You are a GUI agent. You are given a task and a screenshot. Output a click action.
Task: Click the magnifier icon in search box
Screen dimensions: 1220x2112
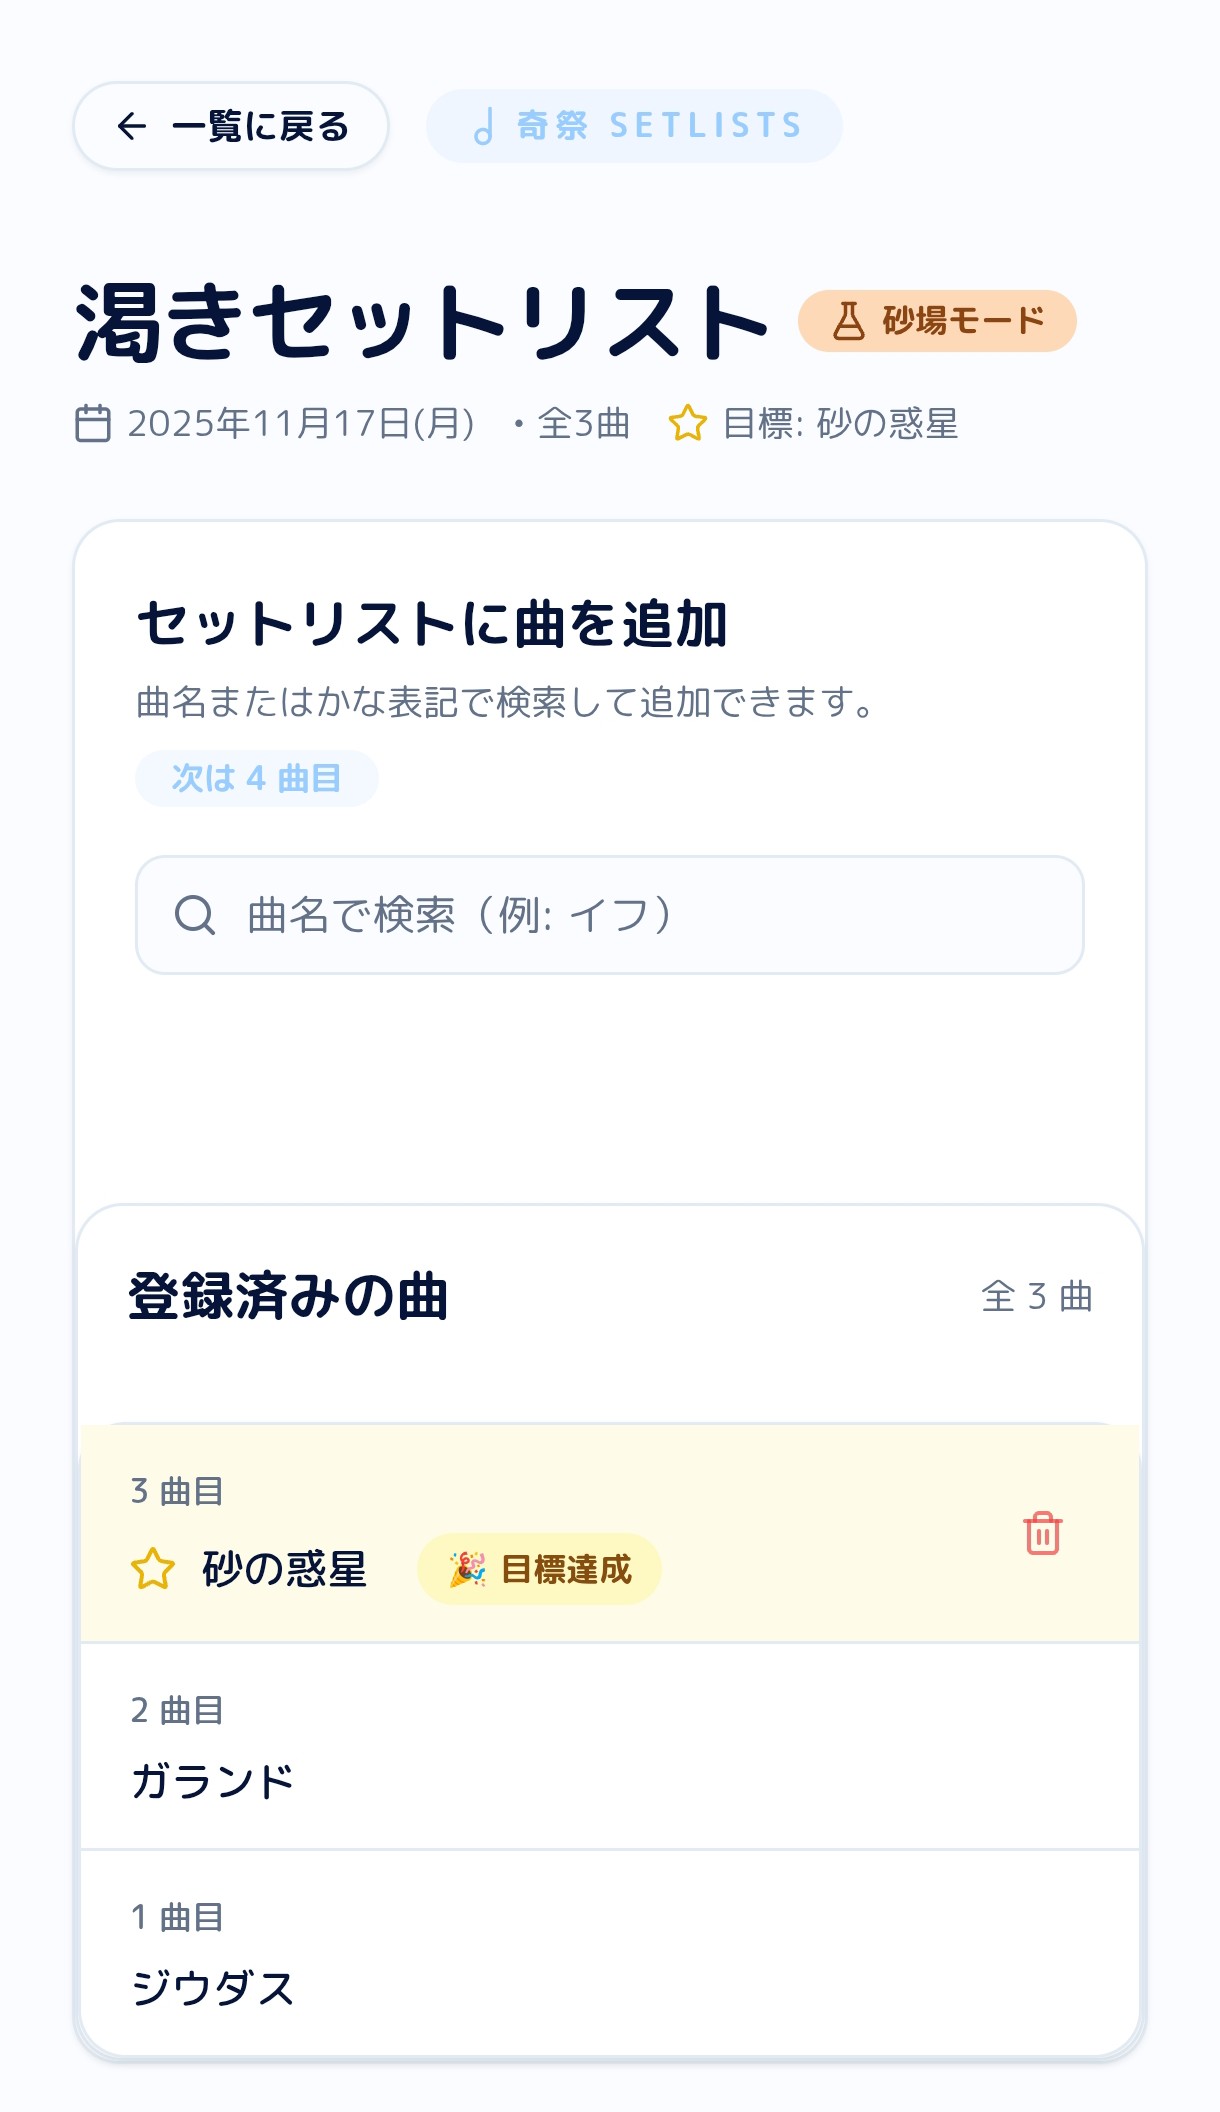point(195,914)
